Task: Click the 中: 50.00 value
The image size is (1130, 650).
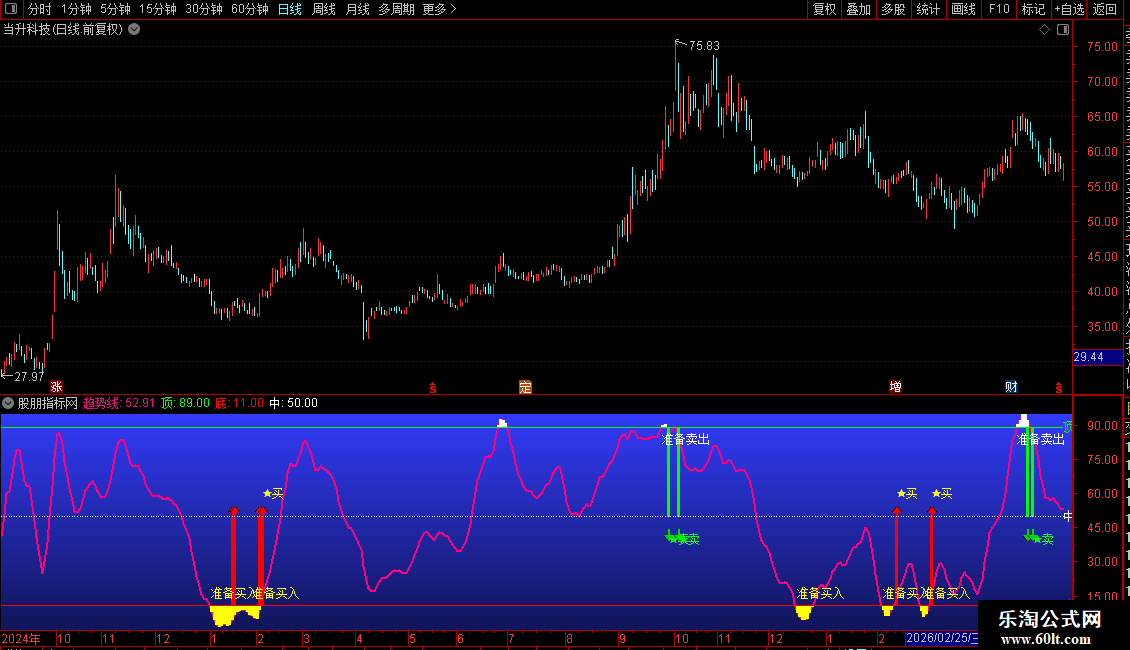Action: (x=293, y=403)
